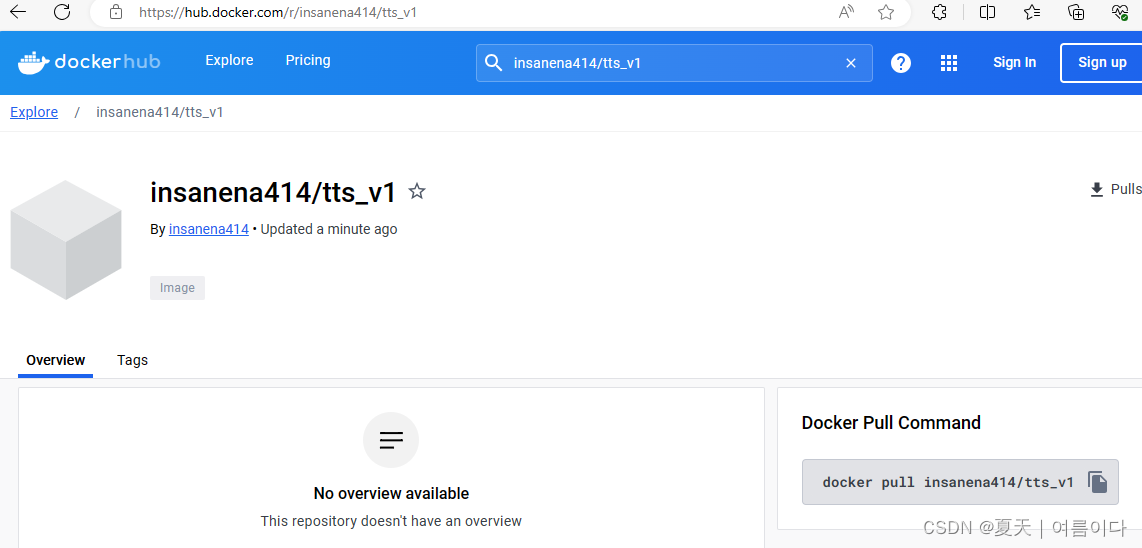Open browser Extensions puzzle icon
The image size is (1142, 548).
click(940, 12)
